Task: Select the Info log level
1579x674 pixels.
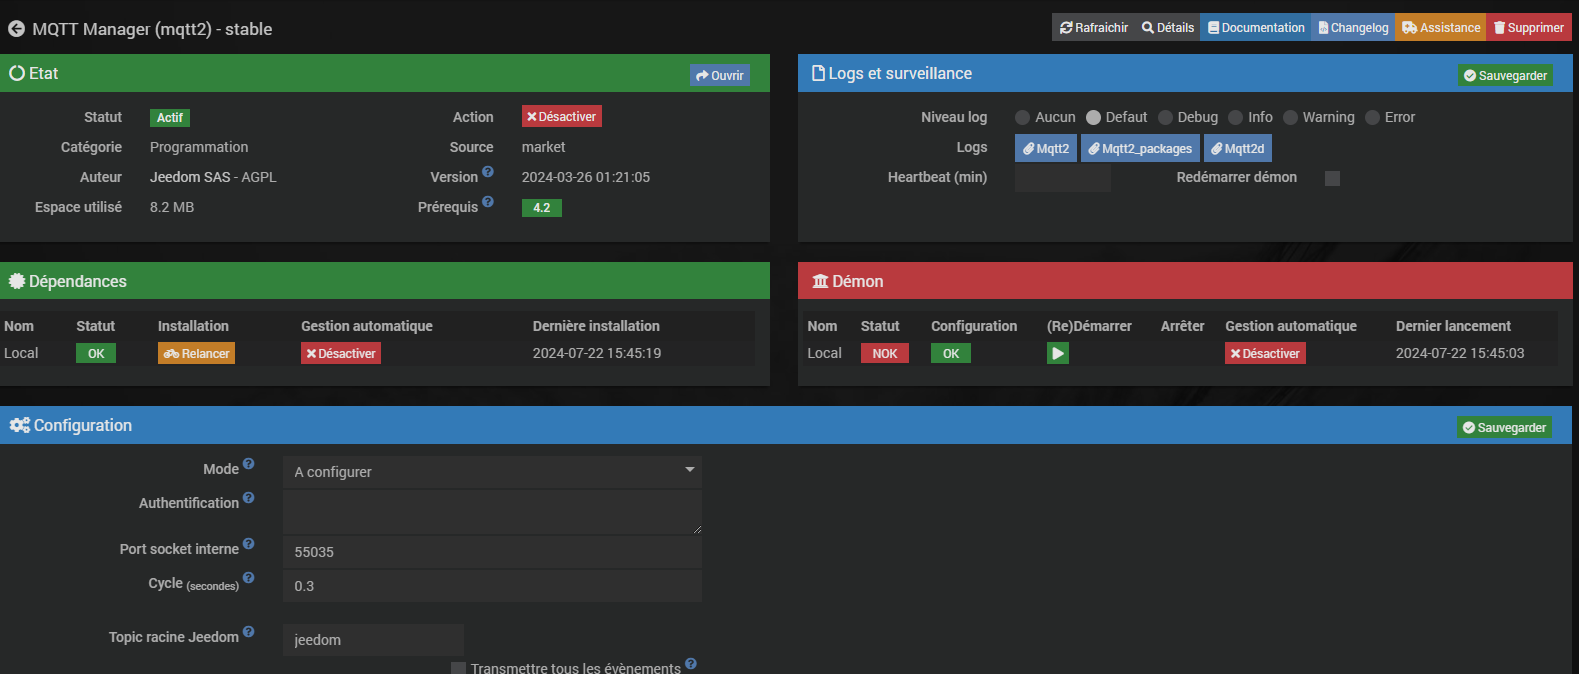Action: coord(1235,118)
